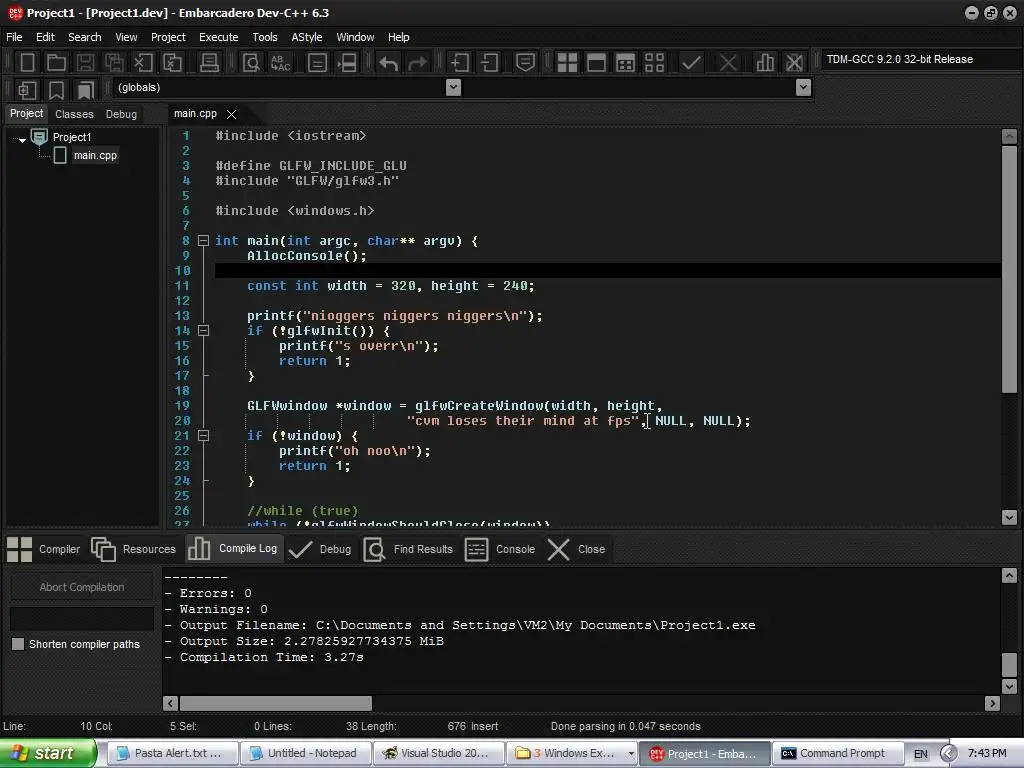Switch to the Classes sidebar tab
This screenshot has height=768, width=1024.
pyautogui.click(x=74, y=114)
